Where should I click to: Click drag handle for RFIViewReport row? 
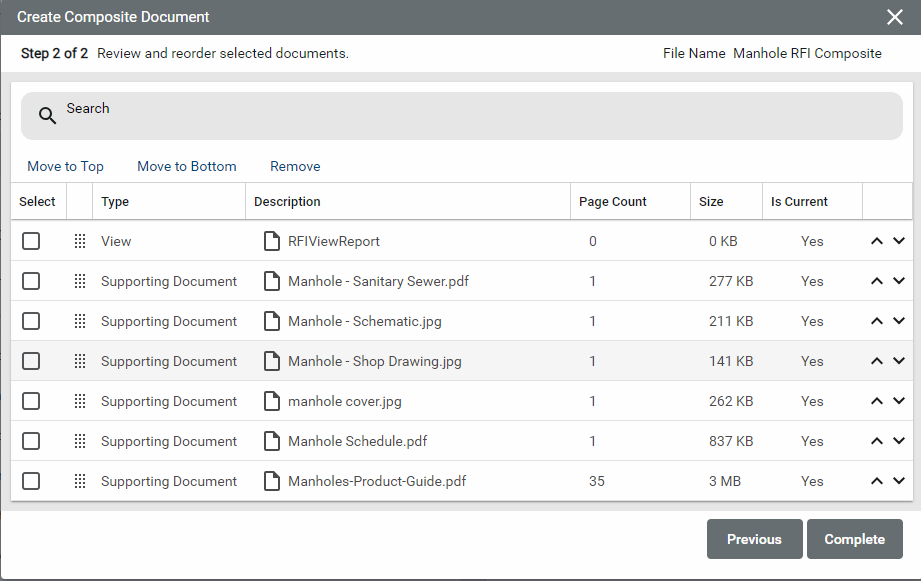(80, 241)
